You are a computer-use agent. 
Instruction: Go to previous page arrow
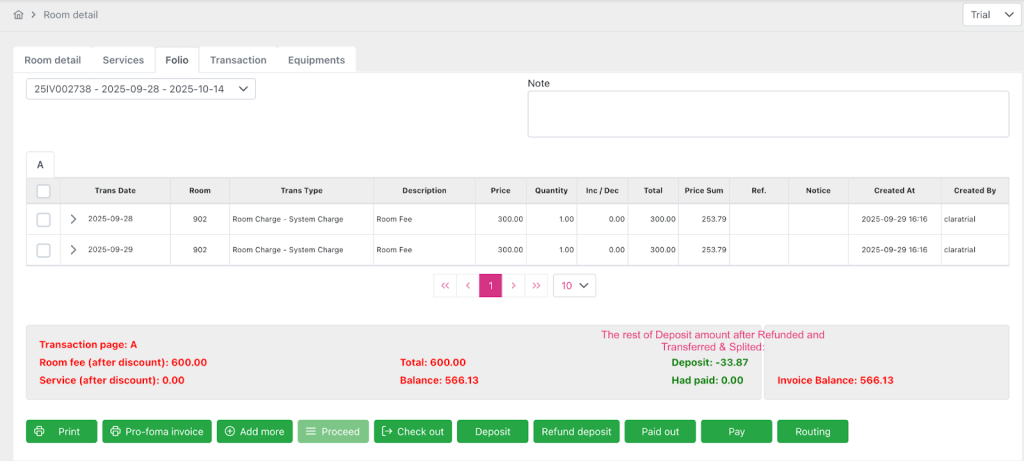pos(468,285)
